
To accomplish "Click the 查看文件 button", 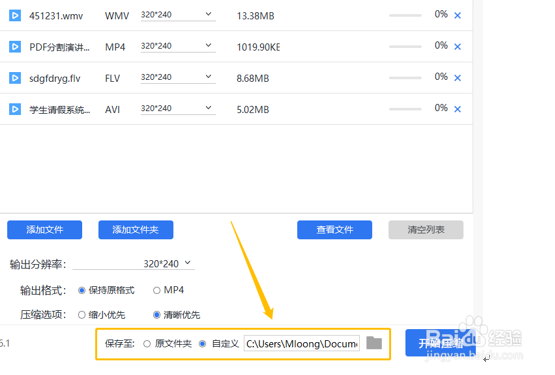I will [334, 230].
